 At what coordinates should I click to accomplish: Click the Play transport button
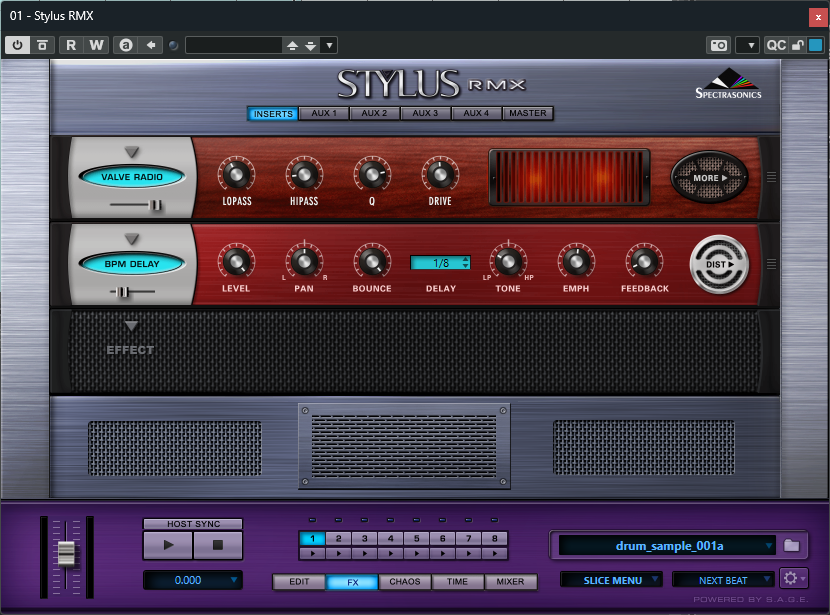(168, 545)
